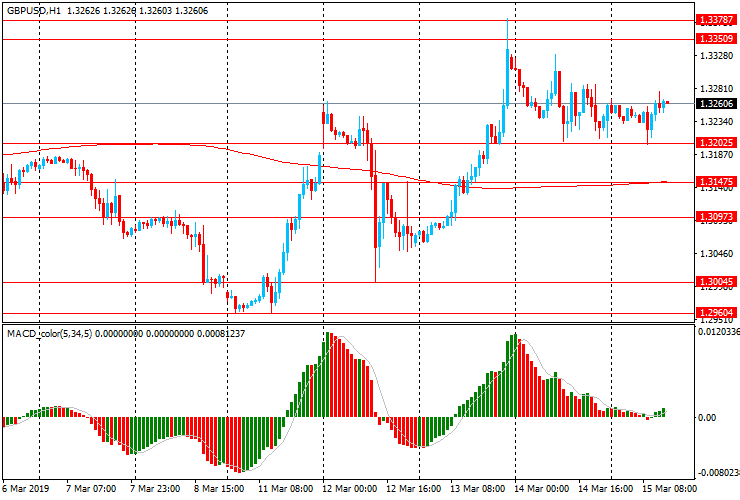Click the 6 Mar 2019 date label

click(26, 490)
